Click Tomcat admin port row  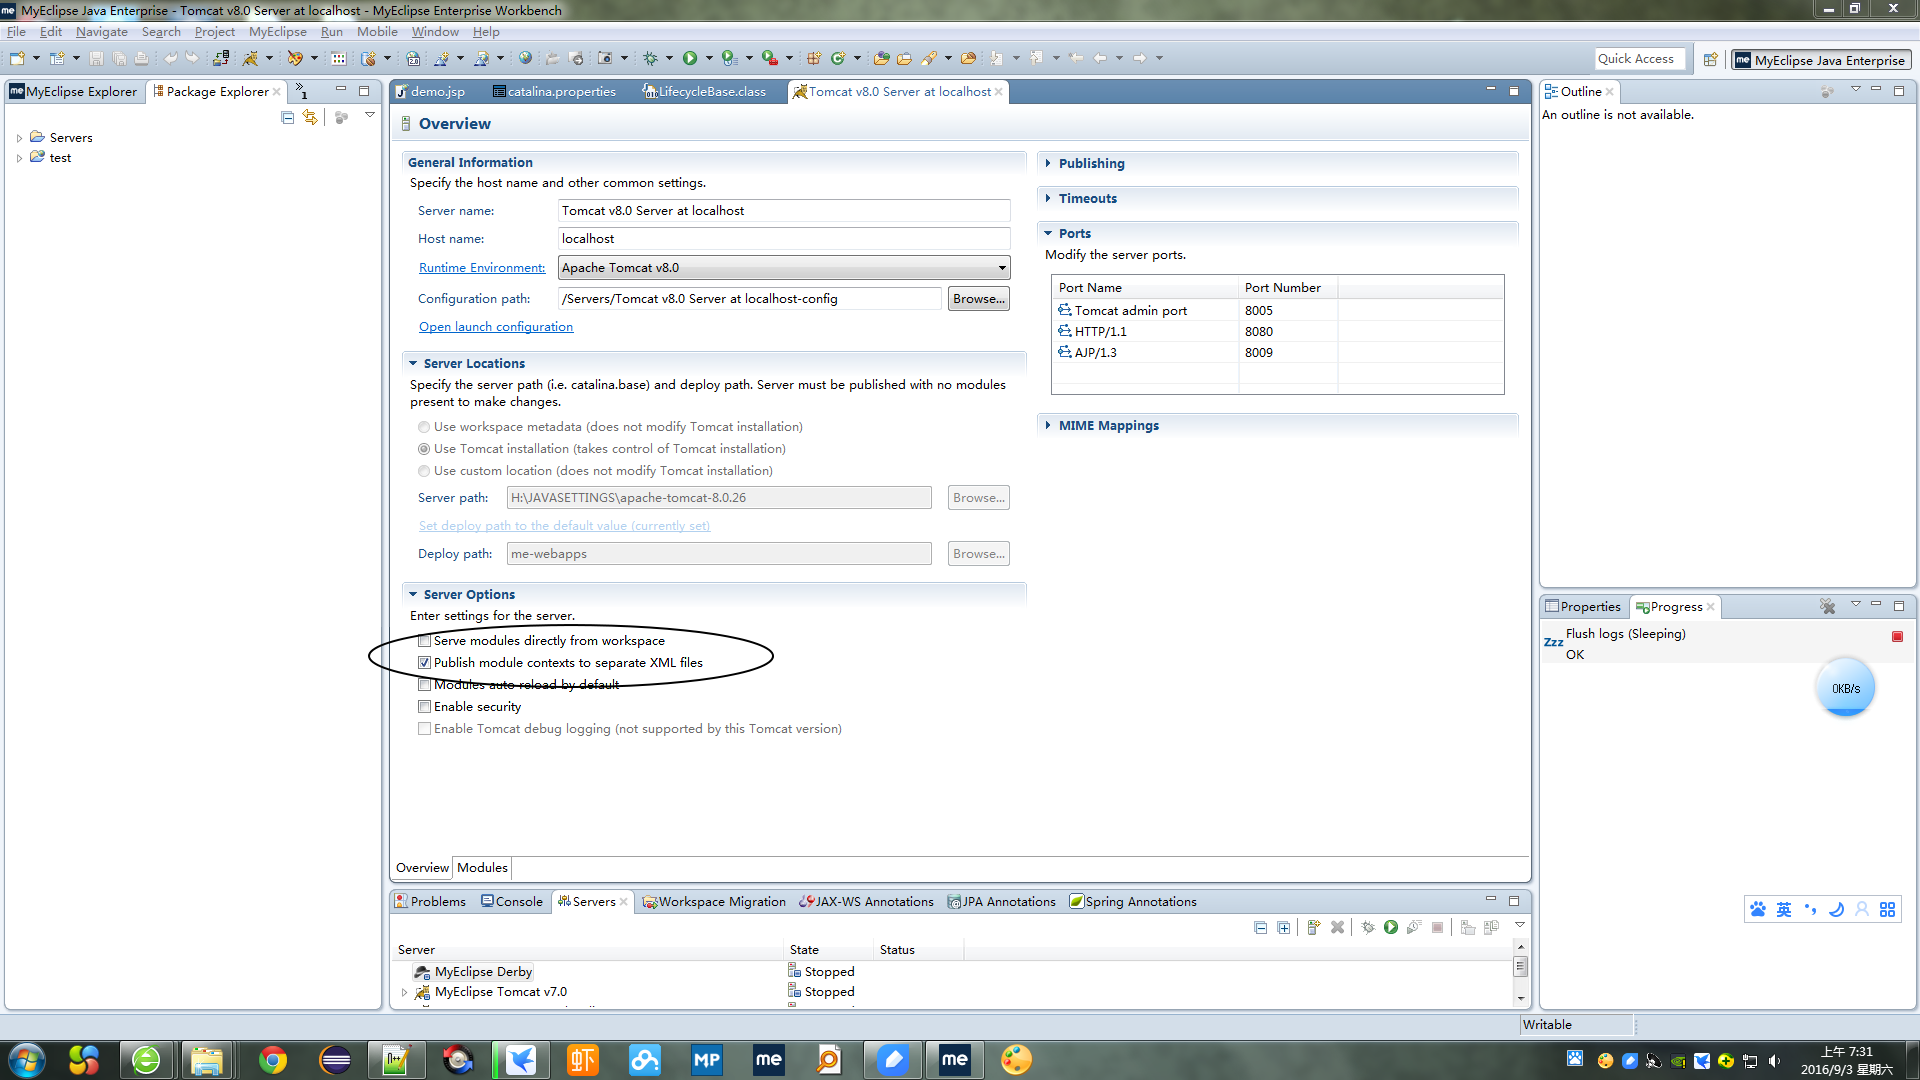pos(1277,310)
